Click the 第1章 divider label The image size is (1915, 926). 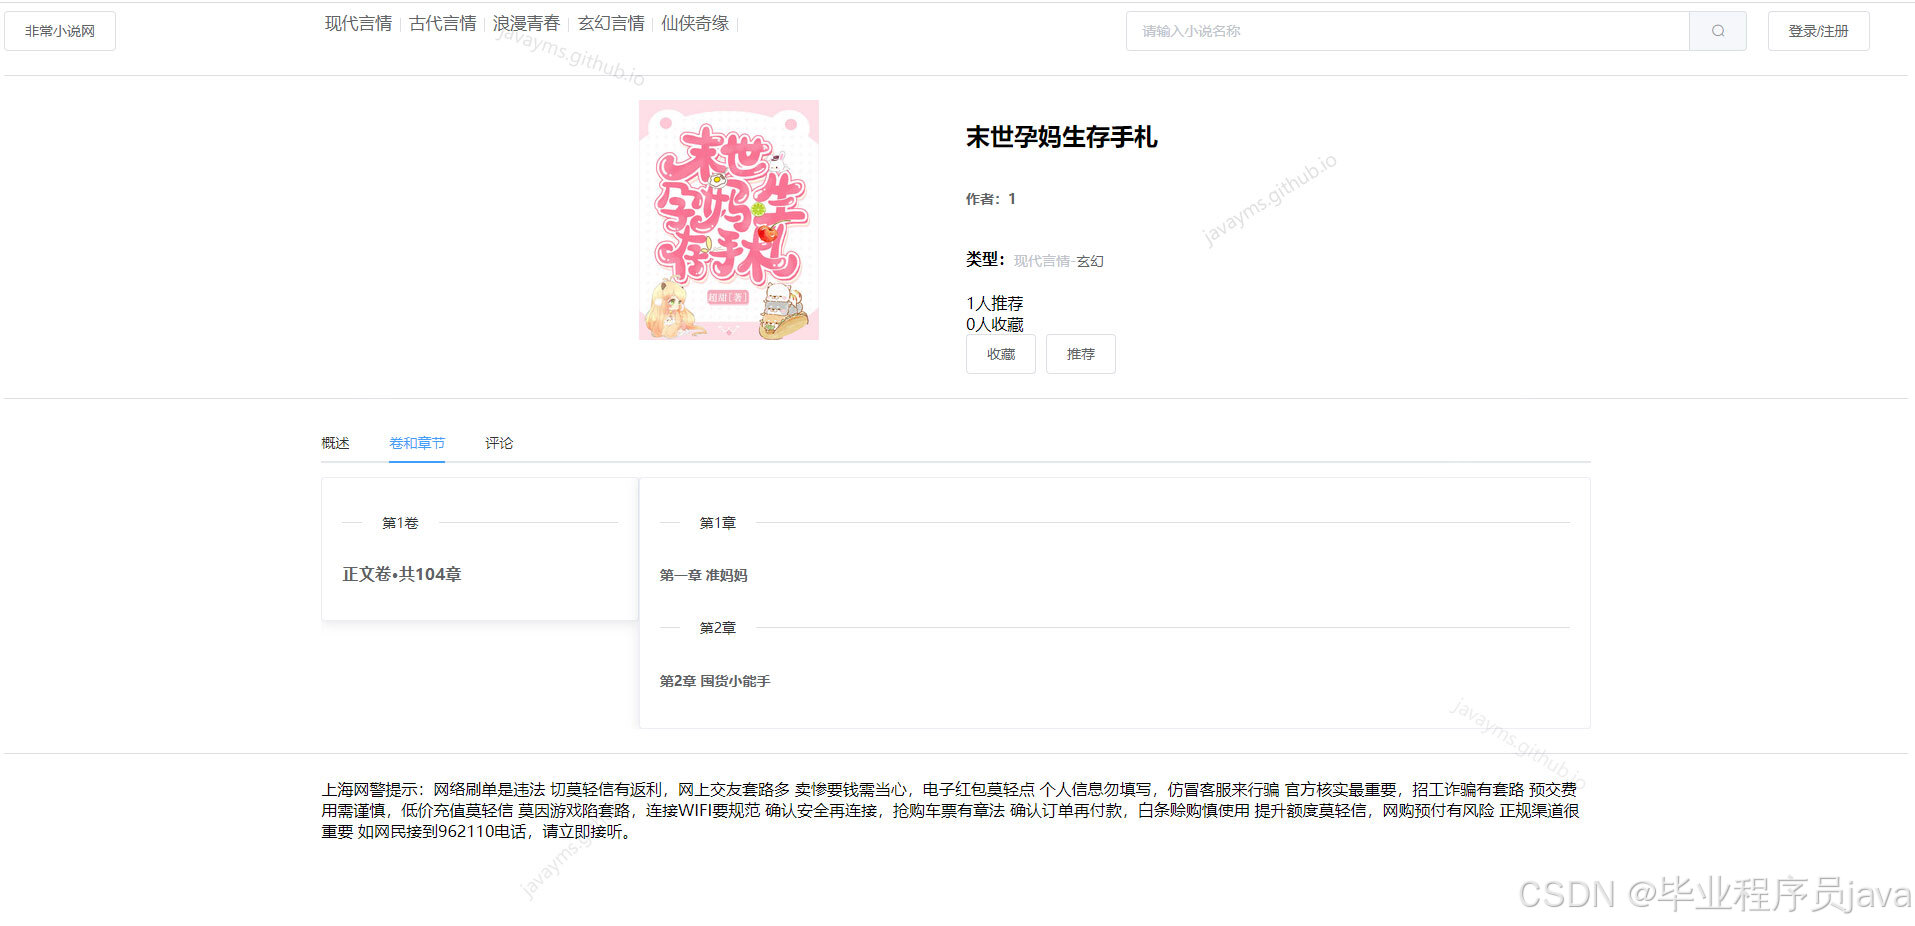717,523
